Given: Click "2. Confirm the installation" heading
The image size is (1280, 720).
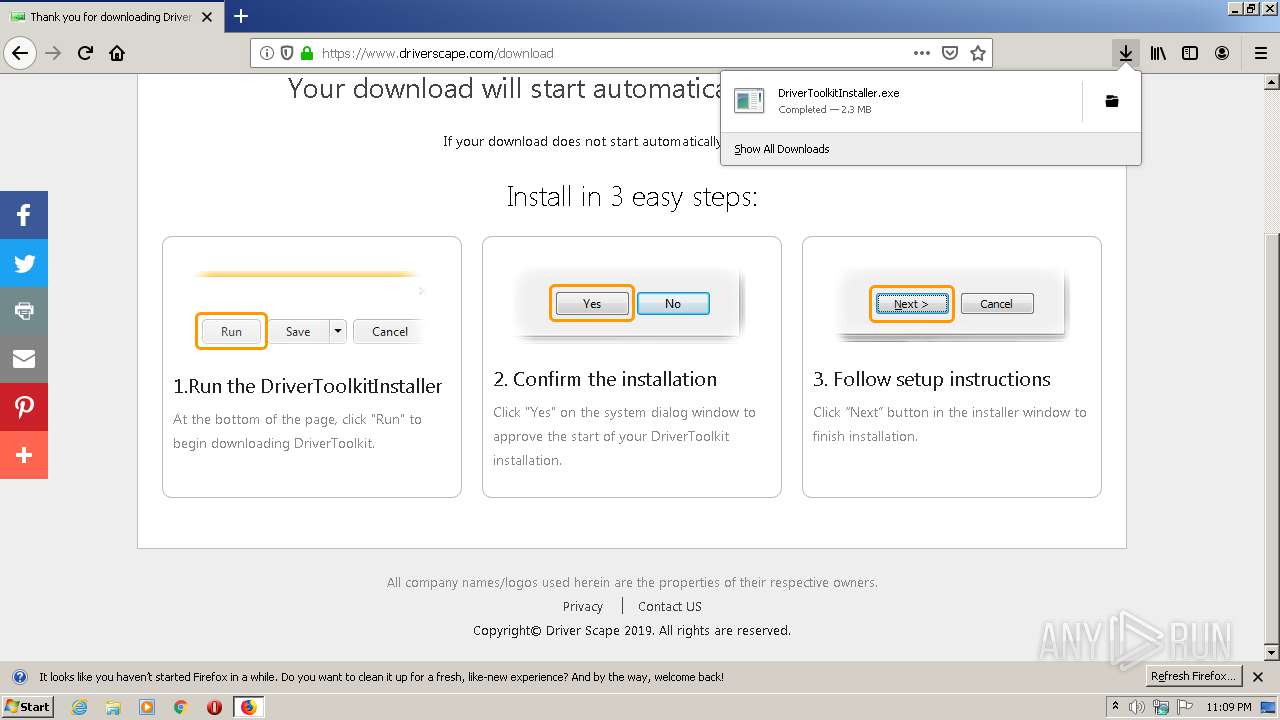Looking at the screenshot, I should click(605, 379).
